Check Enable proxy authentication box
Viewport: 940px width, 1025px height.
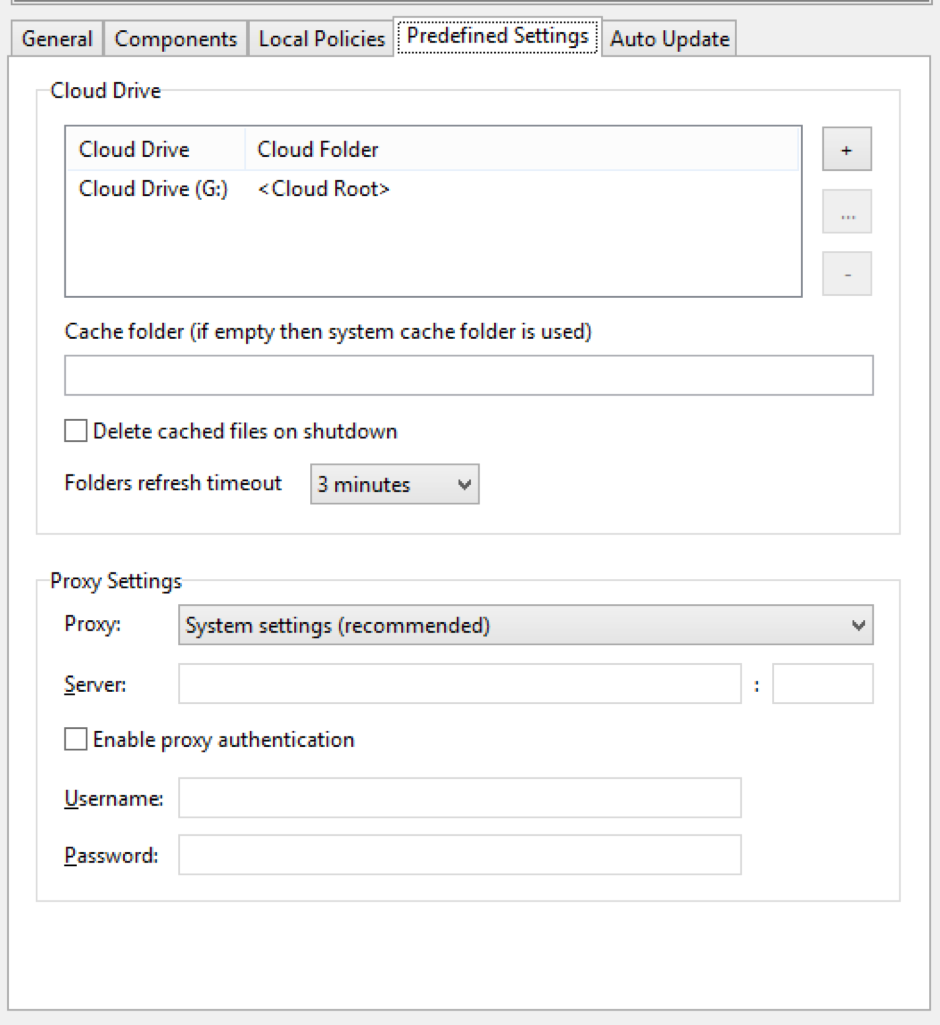tap(76, 740)
